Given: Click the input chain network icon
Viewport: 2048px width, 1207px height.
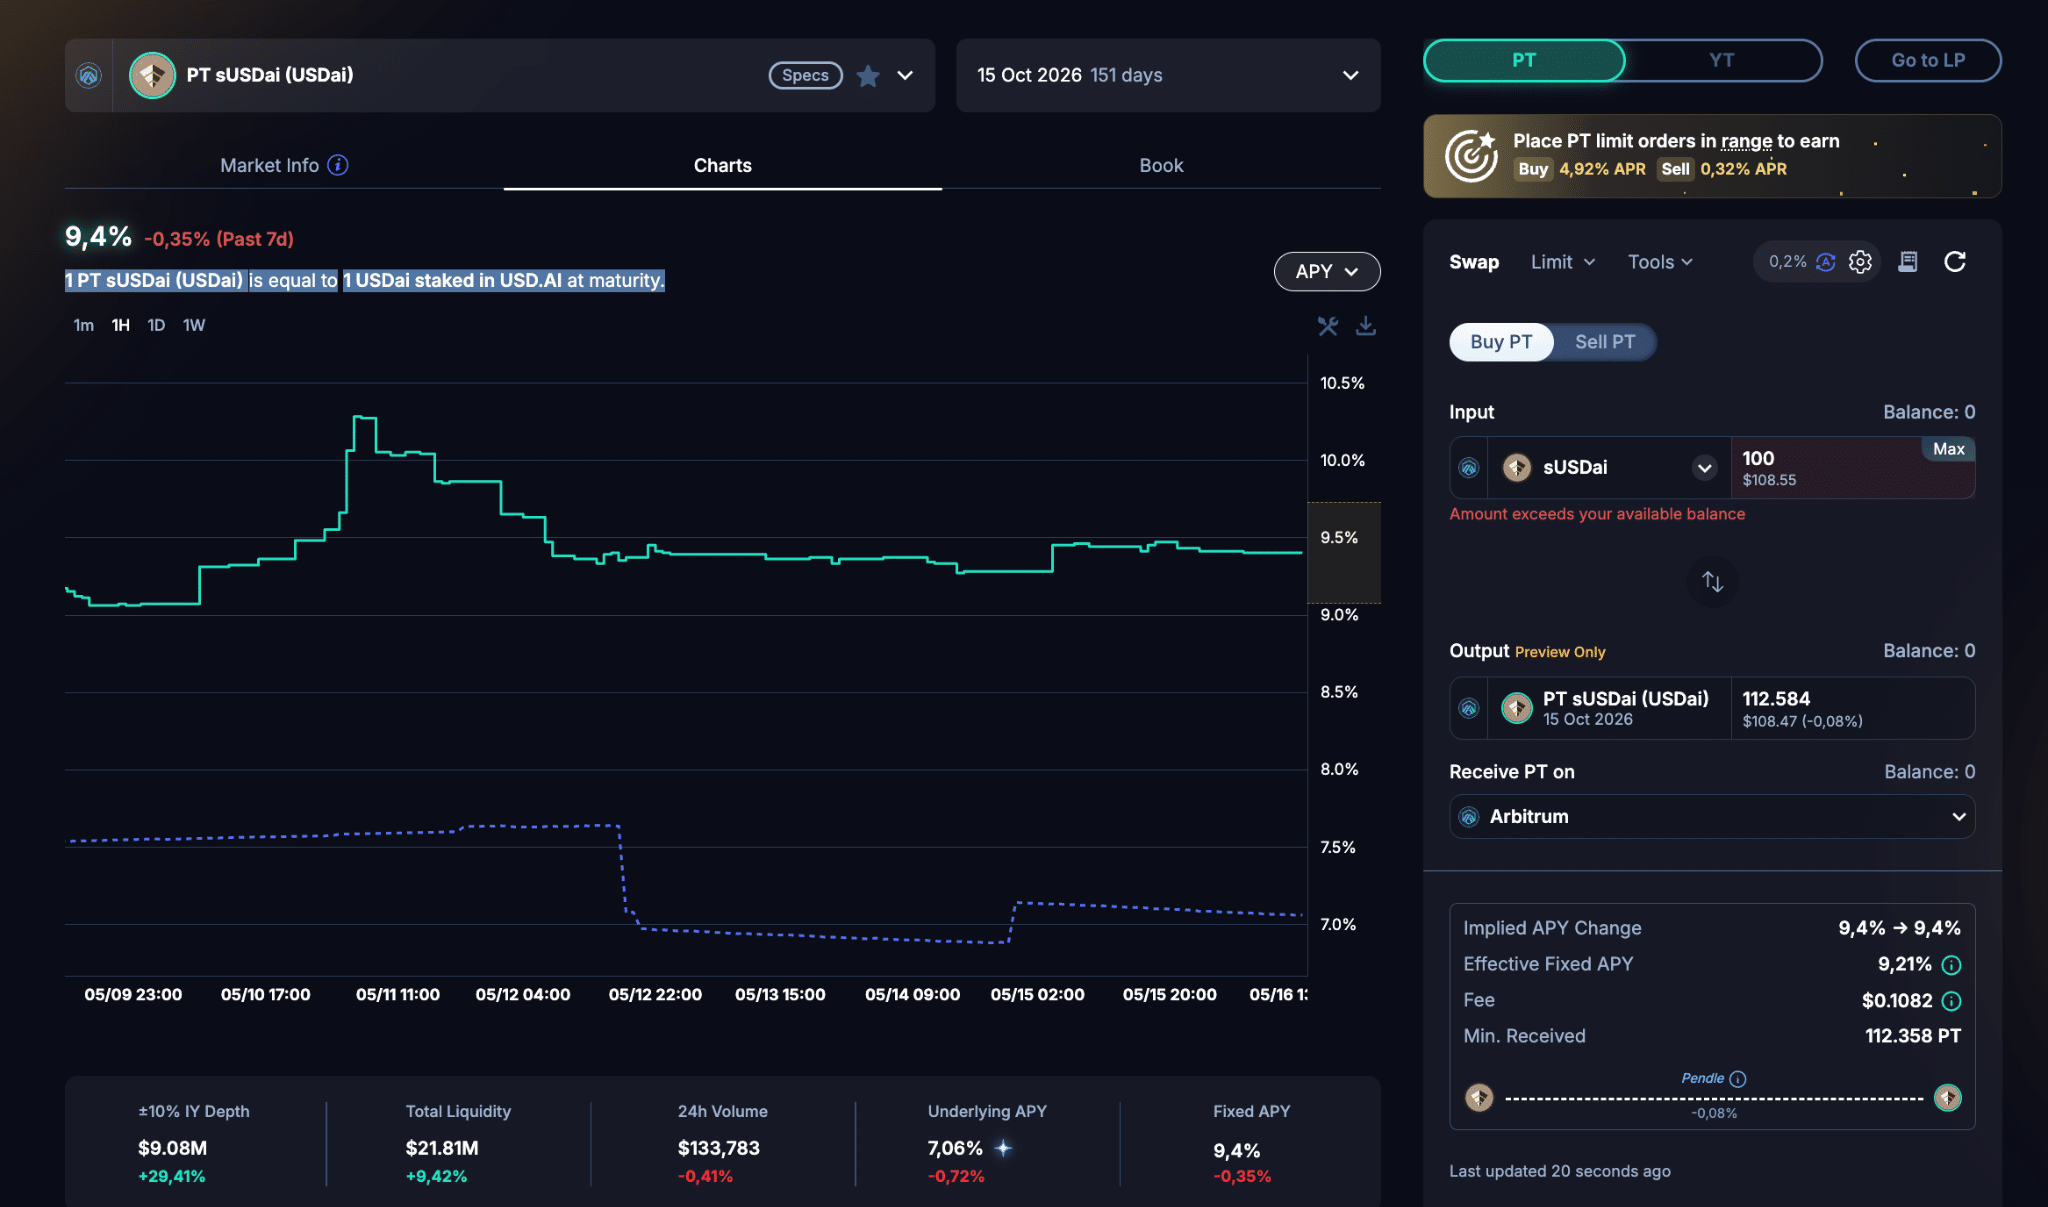Looking at the screenshot, I should click(x=1469, y=467).
